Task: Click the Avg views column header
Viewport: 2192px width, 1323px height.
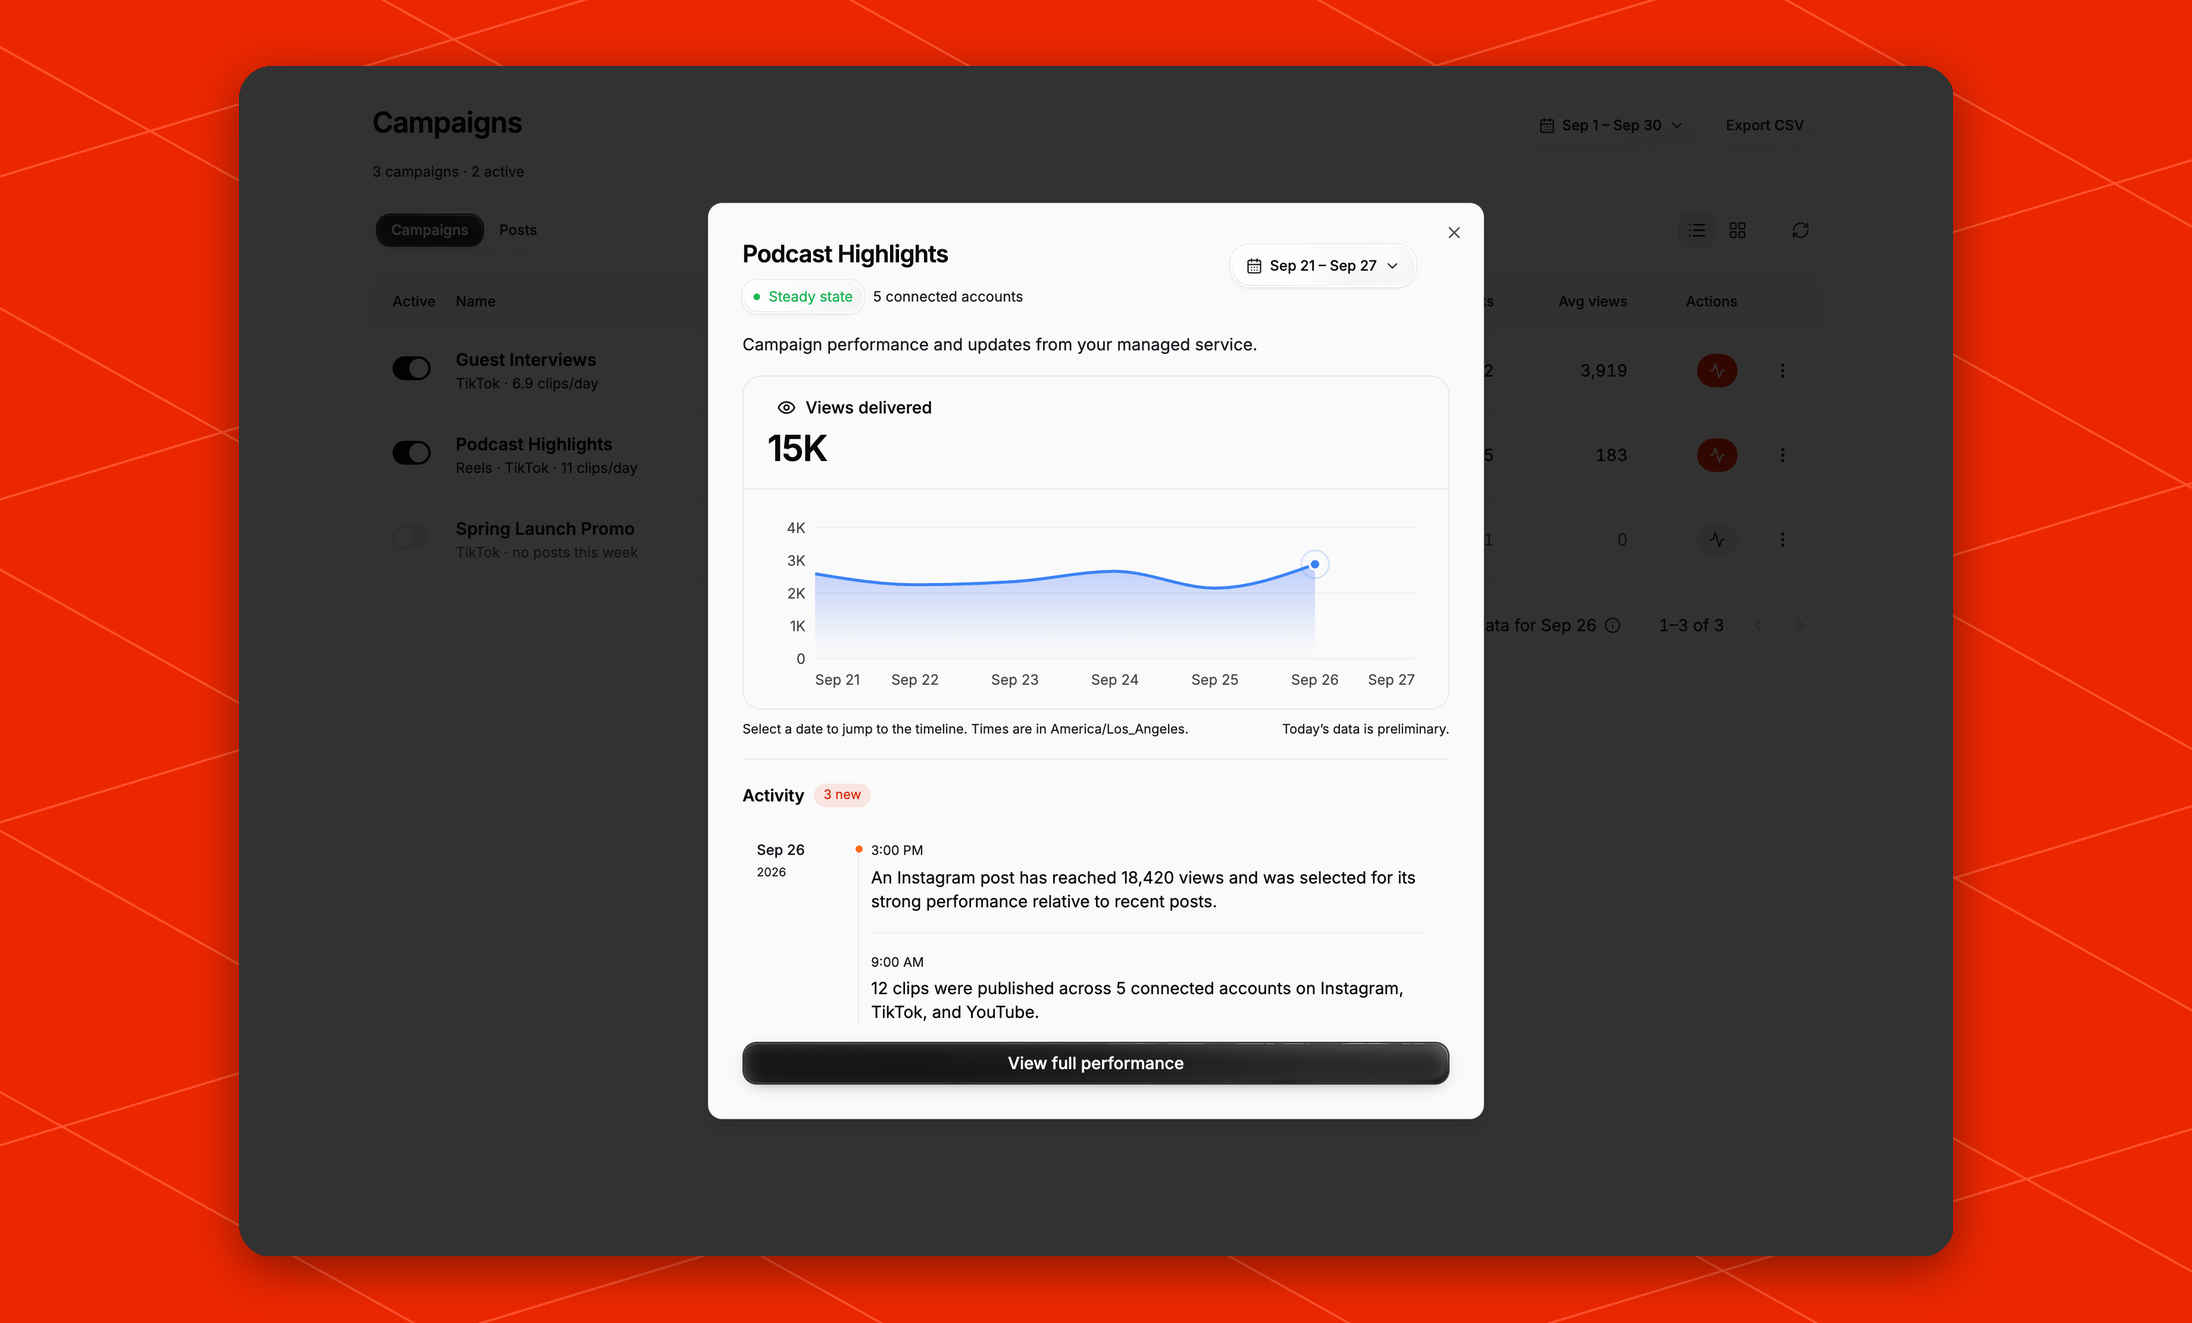Action: click(1592, 302)
